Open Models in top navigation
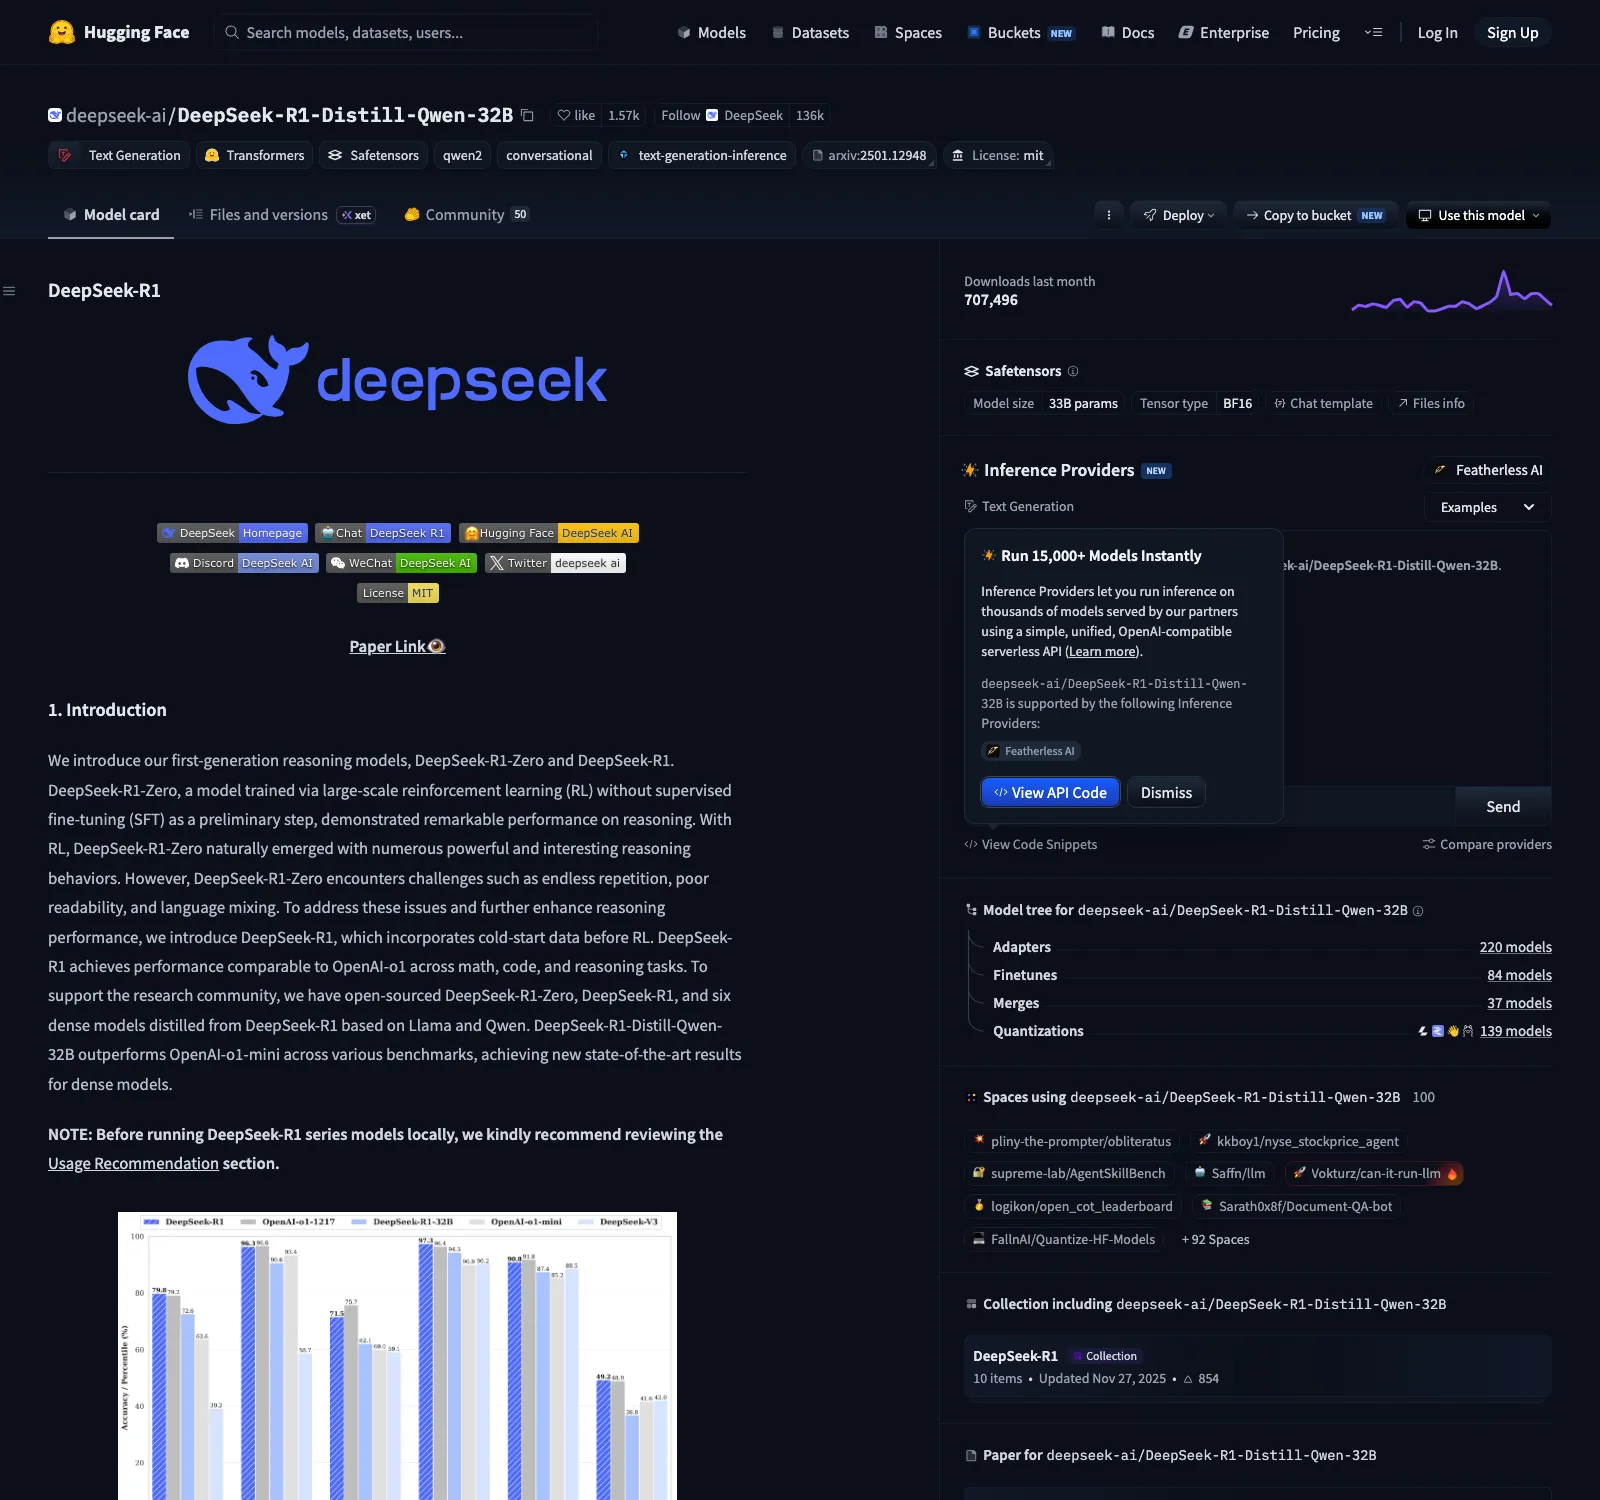 pos(711,32)
